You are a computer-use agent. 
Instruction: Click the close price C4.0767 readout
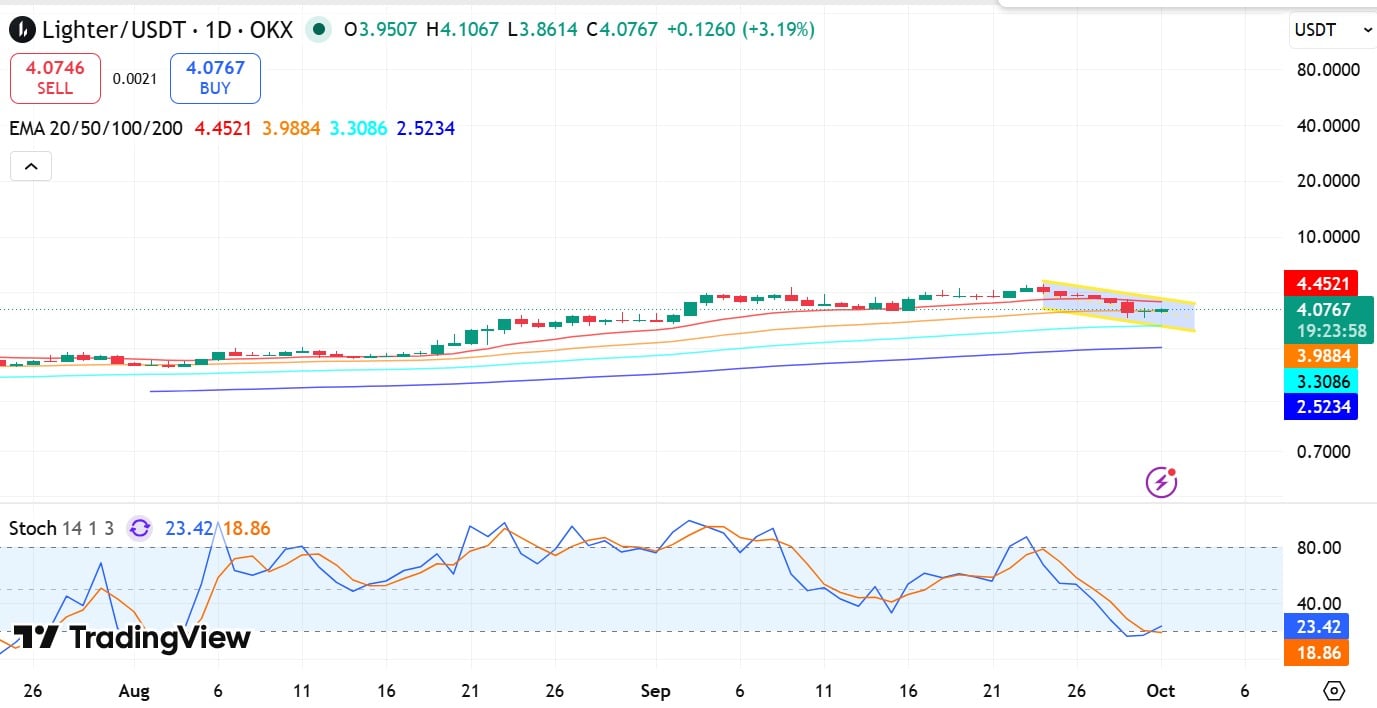point(622,30)
